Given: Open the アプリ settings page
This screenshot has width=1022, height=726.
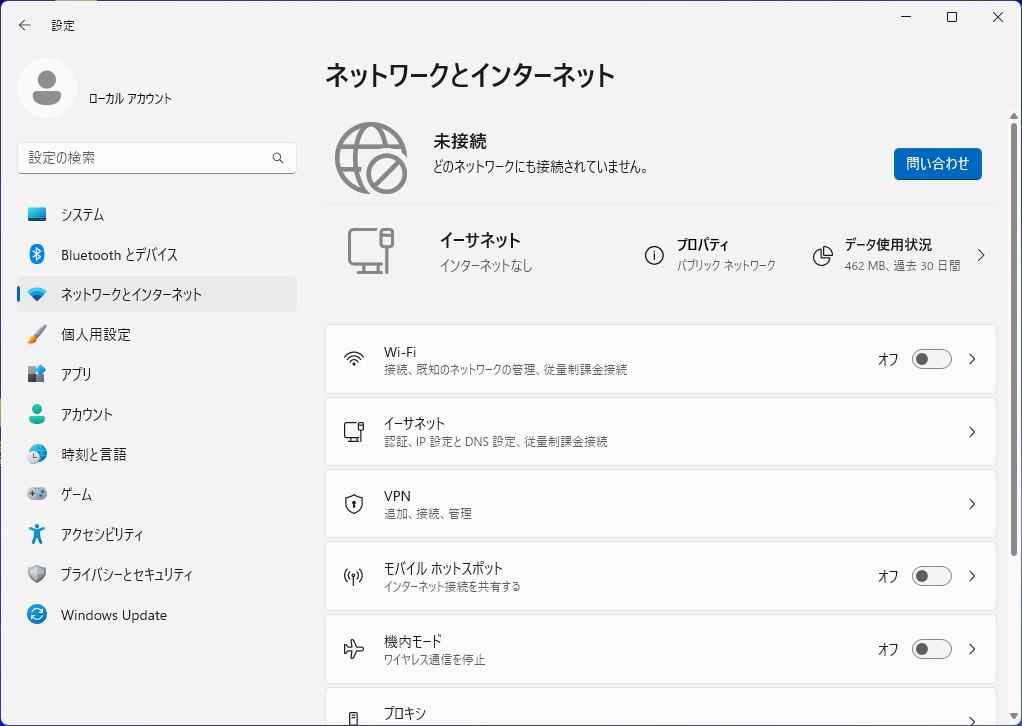Looking at the screenshot, I should click(x=157, y=374).
